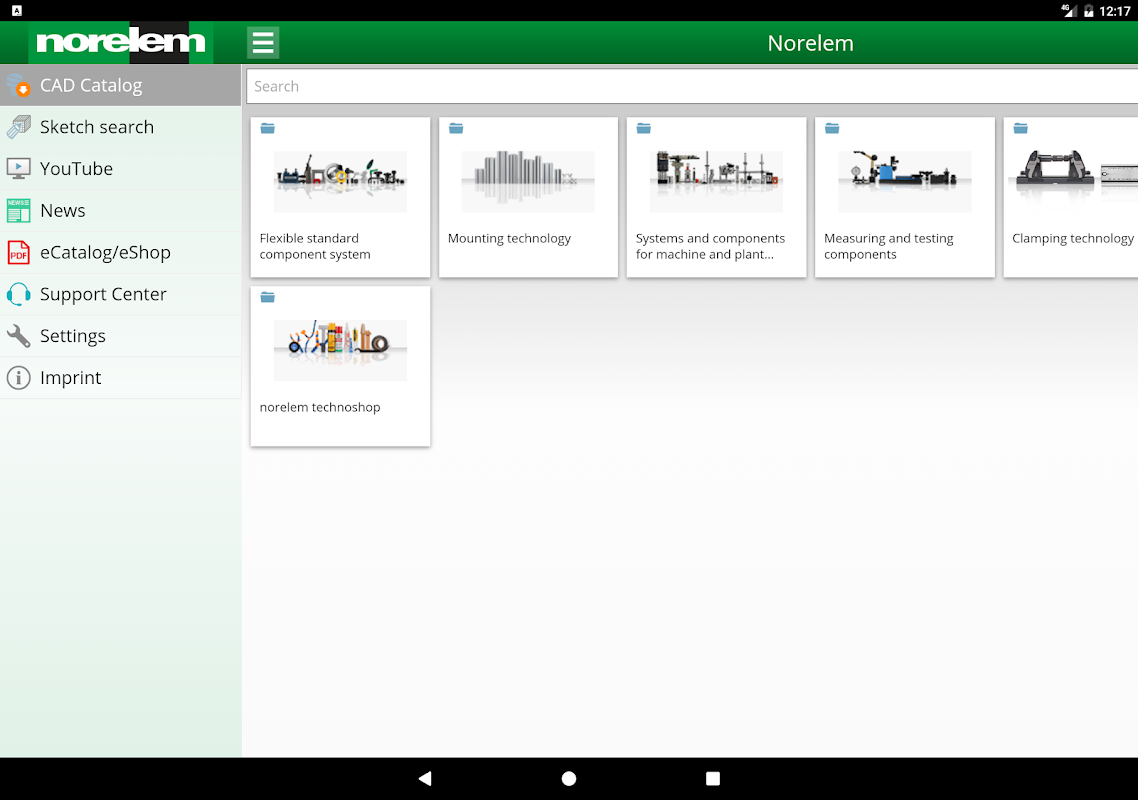View the Imprint page
Viewport: 1138px width, 800px height.
click(120, 377)
